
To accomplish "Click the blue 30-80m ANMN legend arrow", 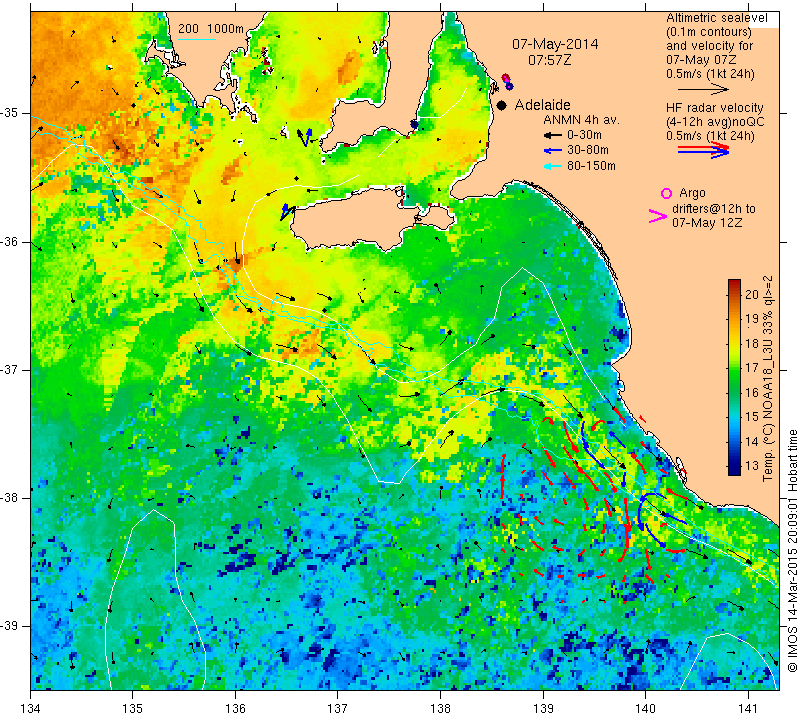I will point(553,151).
